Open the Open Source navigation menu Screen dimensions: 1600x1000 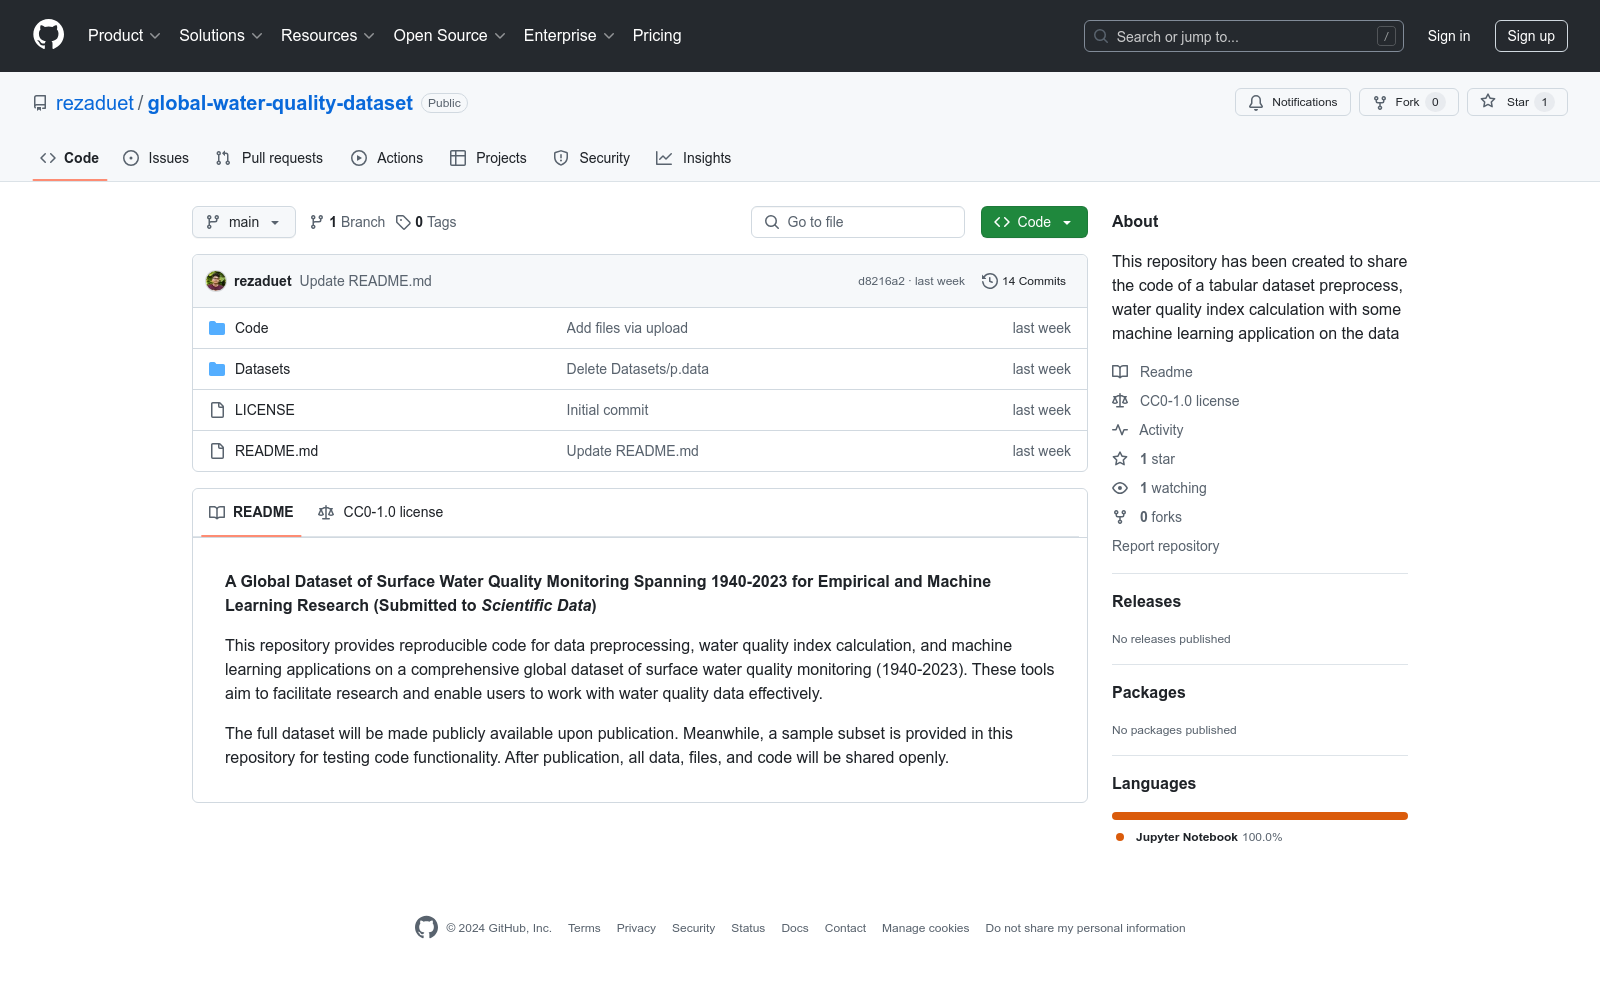click(x=449, y=36)
